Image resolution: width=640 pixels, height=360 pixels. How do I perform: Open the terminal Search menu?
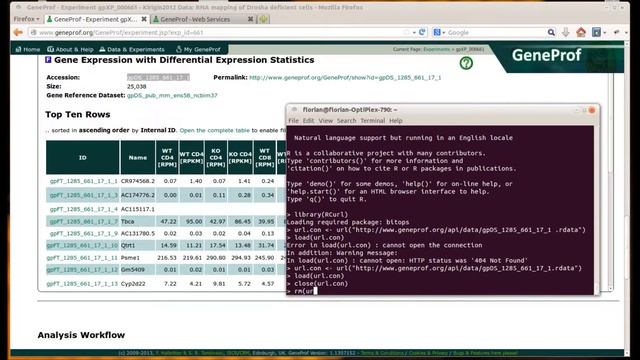pyautogui.click(x=346, y=121)
